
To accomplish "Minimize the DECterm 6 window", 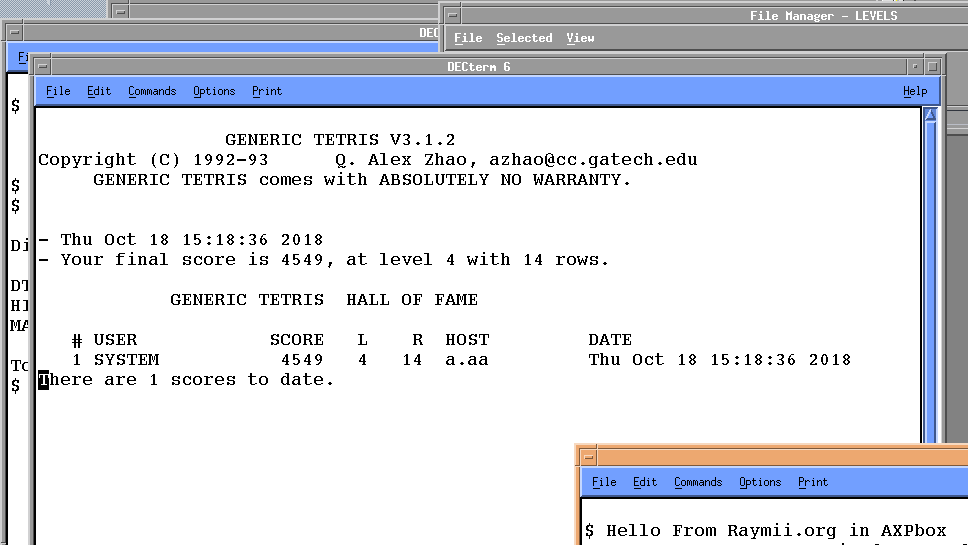I will (915, 67).
